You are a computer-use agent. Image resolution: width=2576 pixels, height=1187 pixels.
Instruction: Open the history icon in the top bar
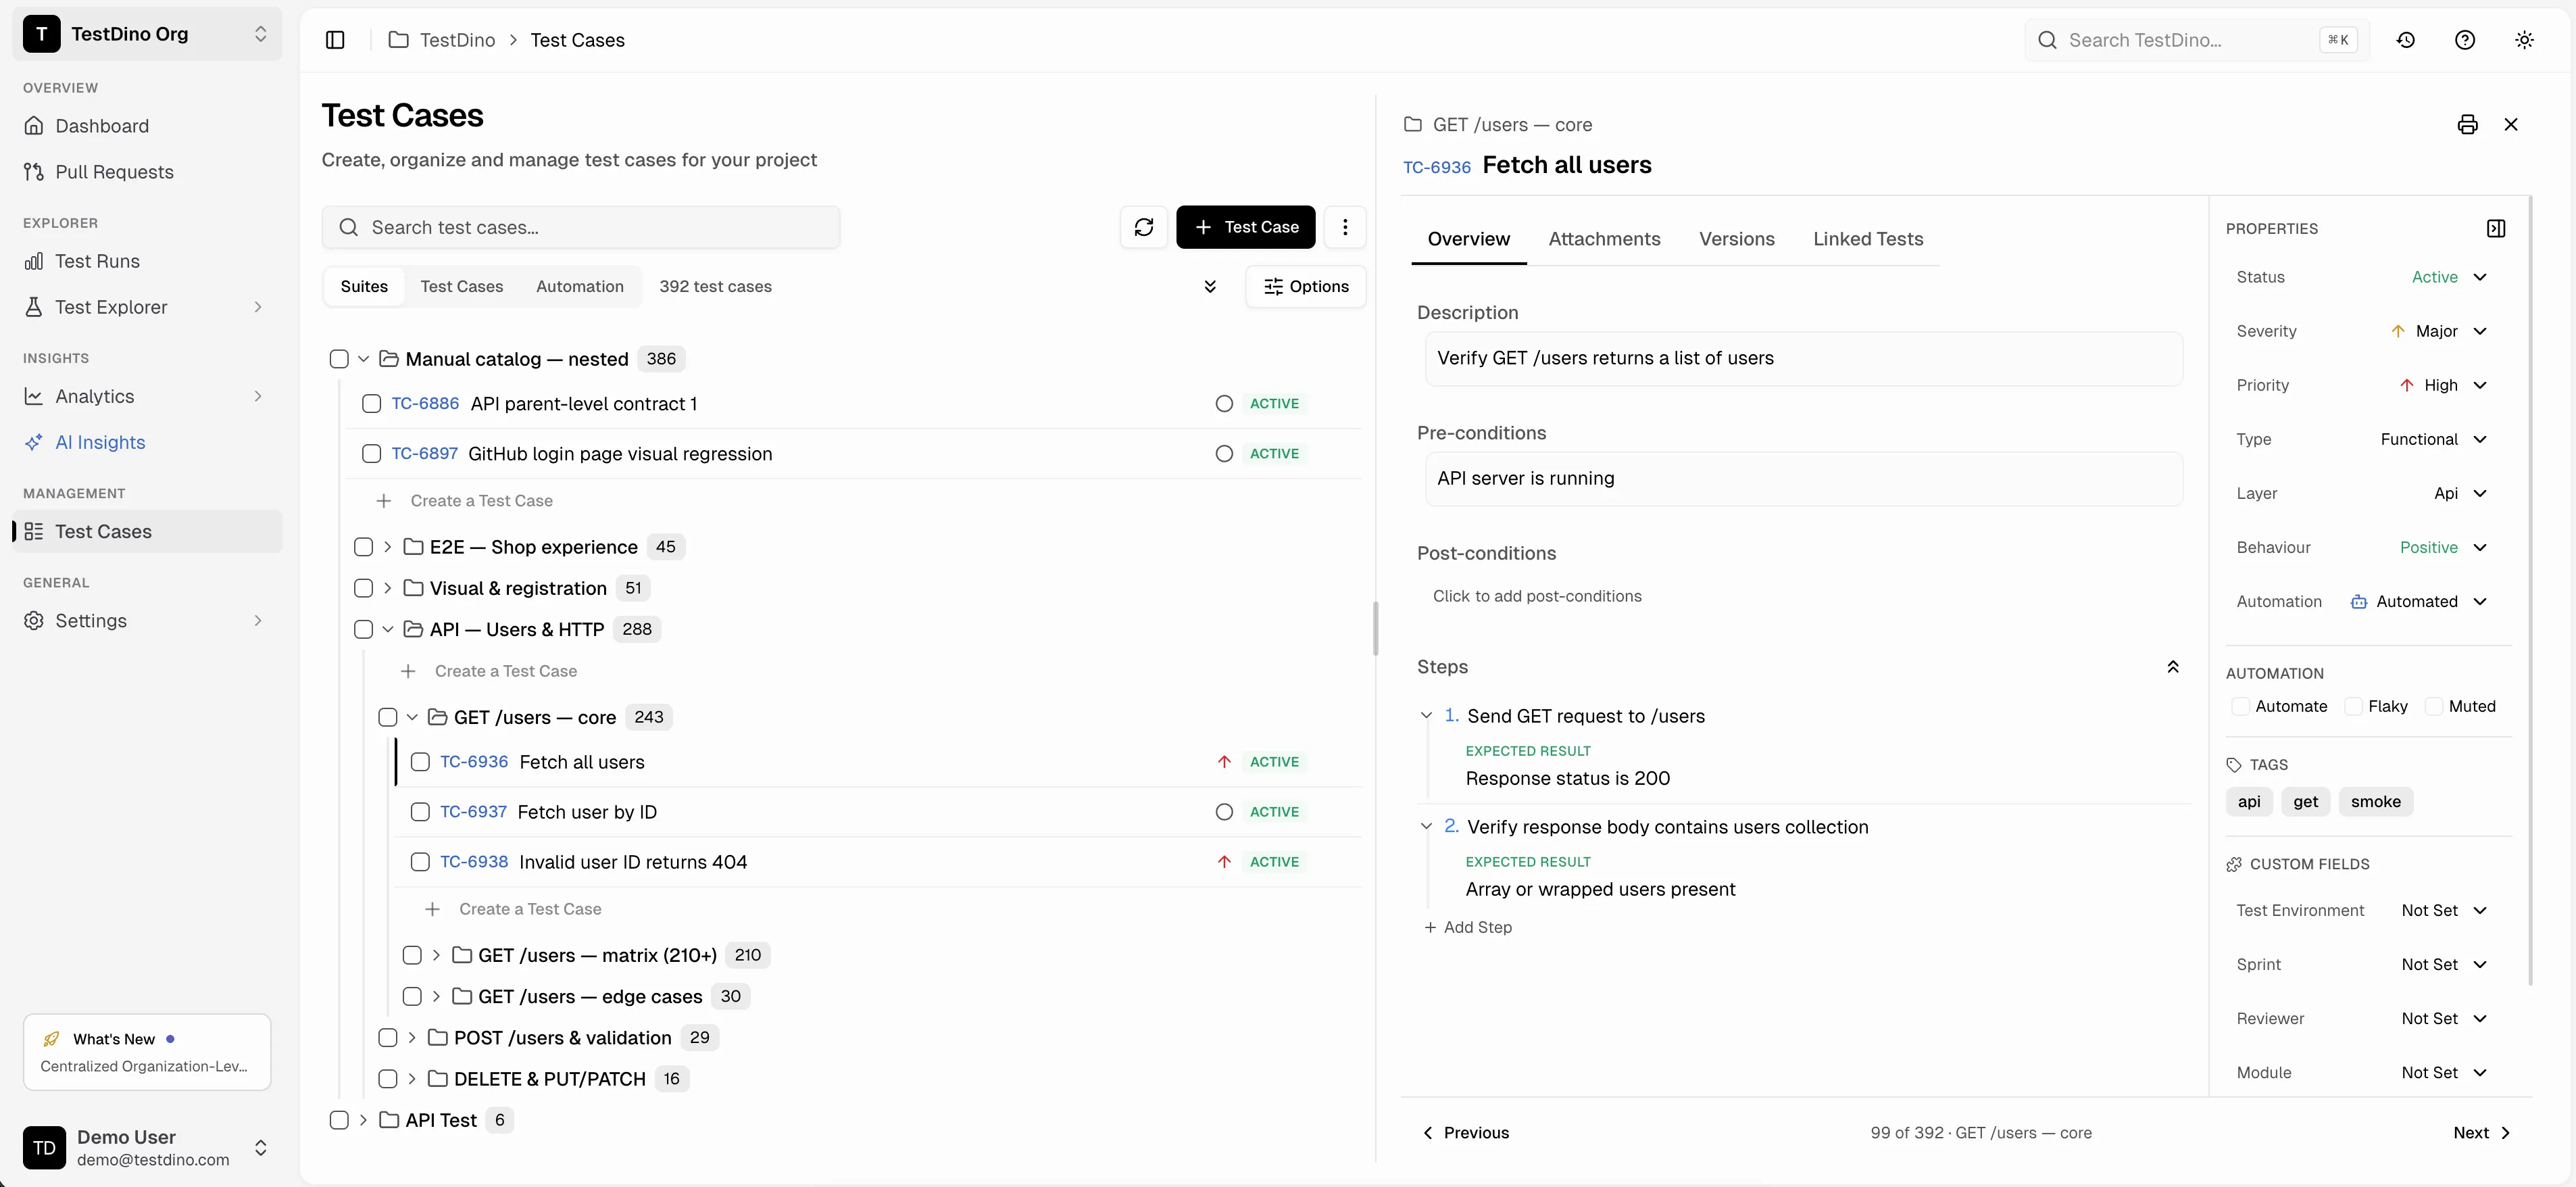2406,40
